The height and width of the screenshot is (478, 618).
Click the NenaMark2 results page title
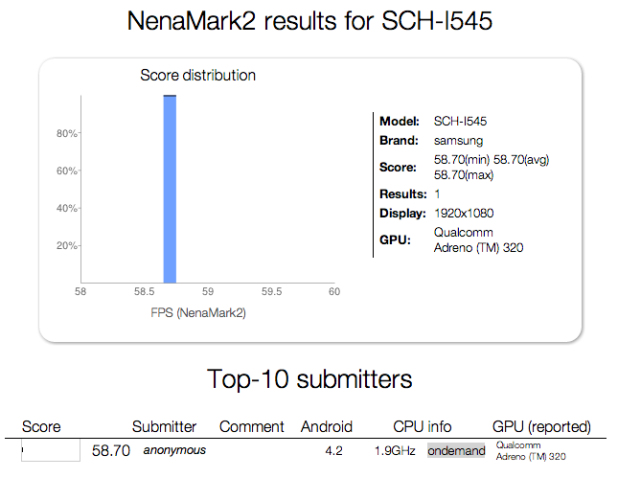(309, 21)
